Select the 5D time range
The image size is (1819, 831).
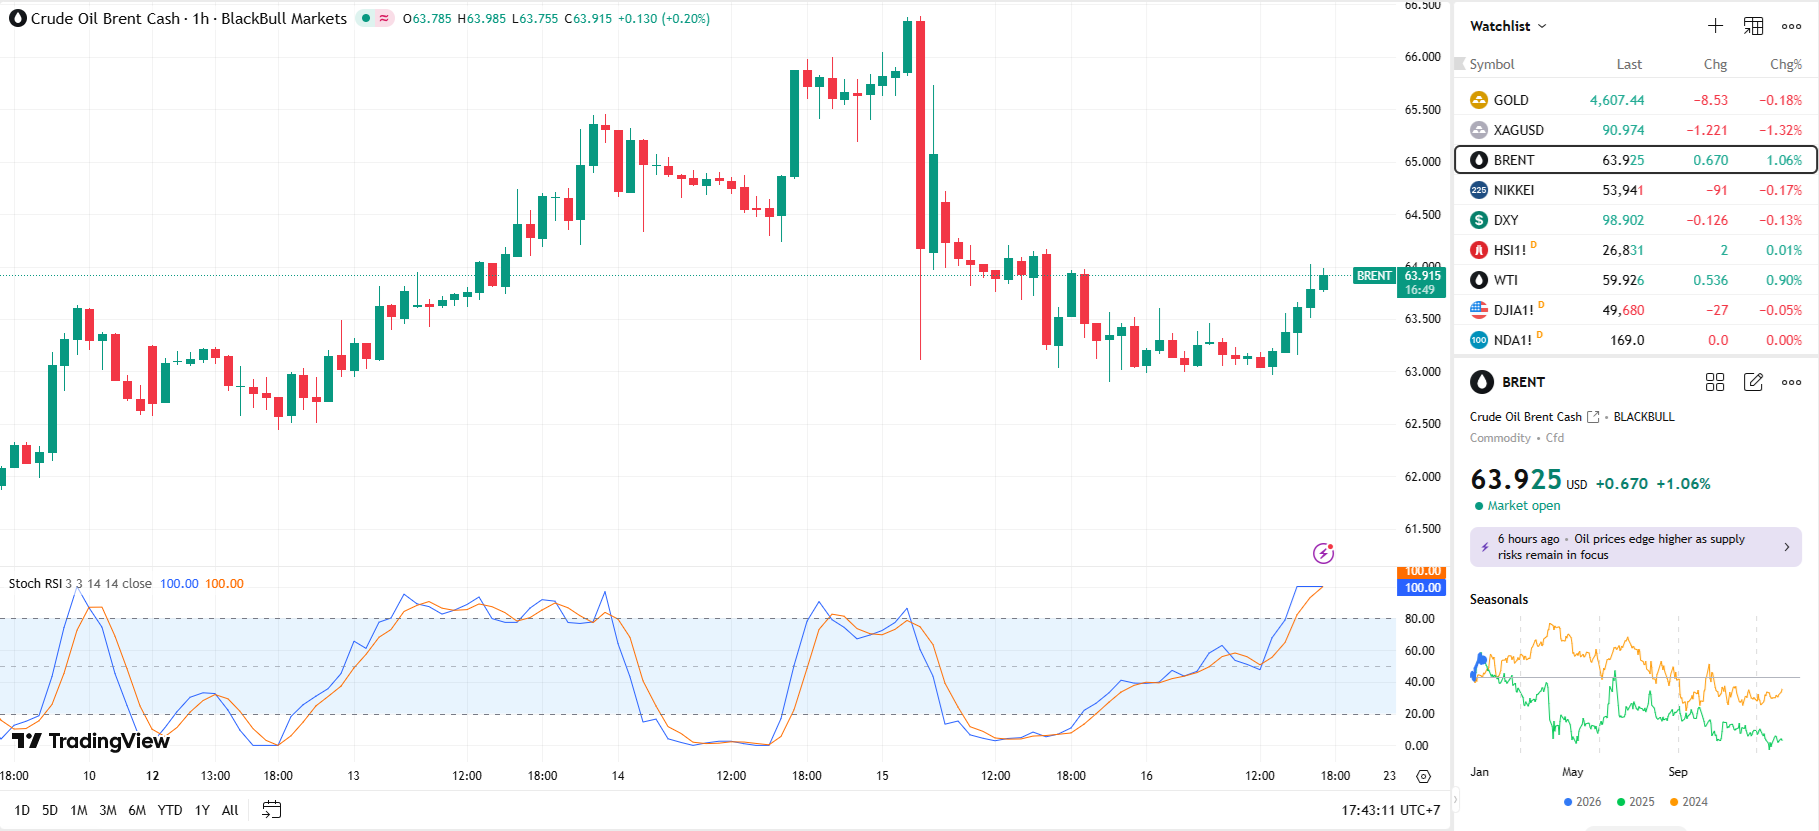[x=50, y=810]
